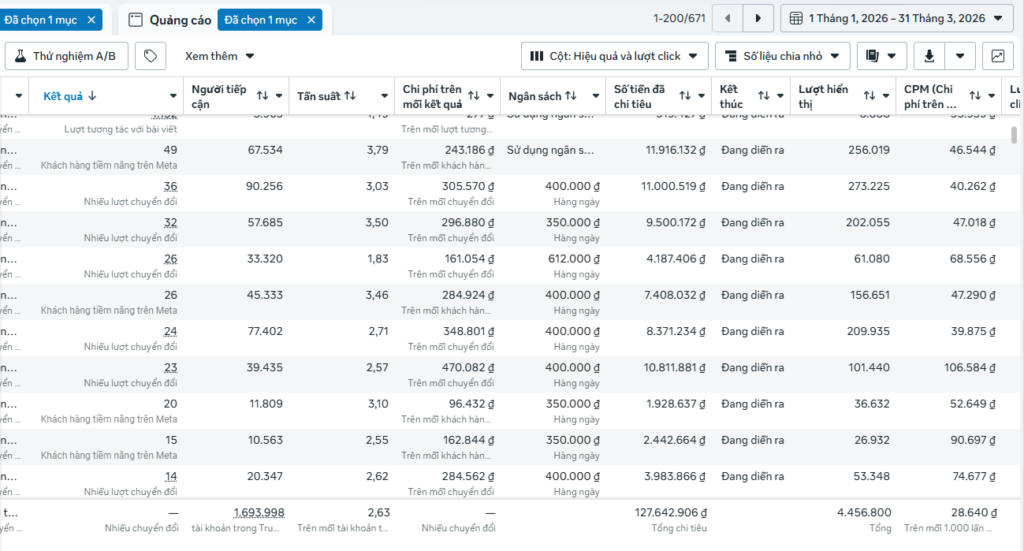Open the reports icon menu

(881, 56)
